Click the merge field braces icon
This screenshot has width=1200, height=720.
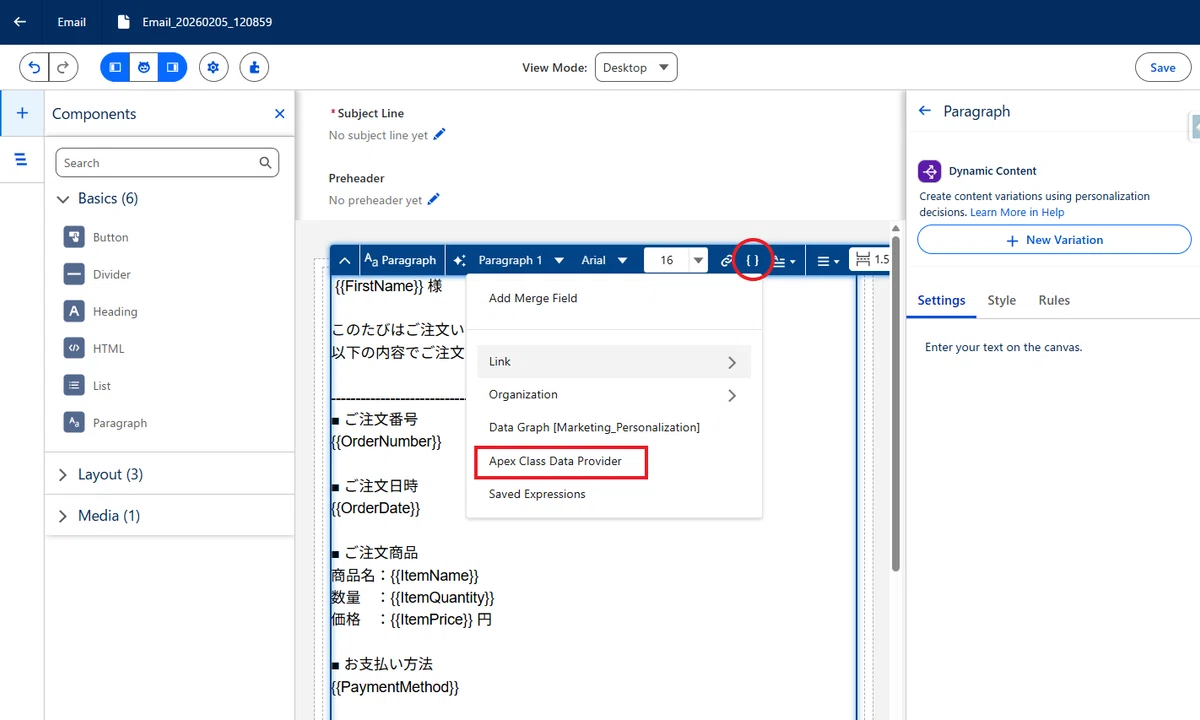[753, 260]
